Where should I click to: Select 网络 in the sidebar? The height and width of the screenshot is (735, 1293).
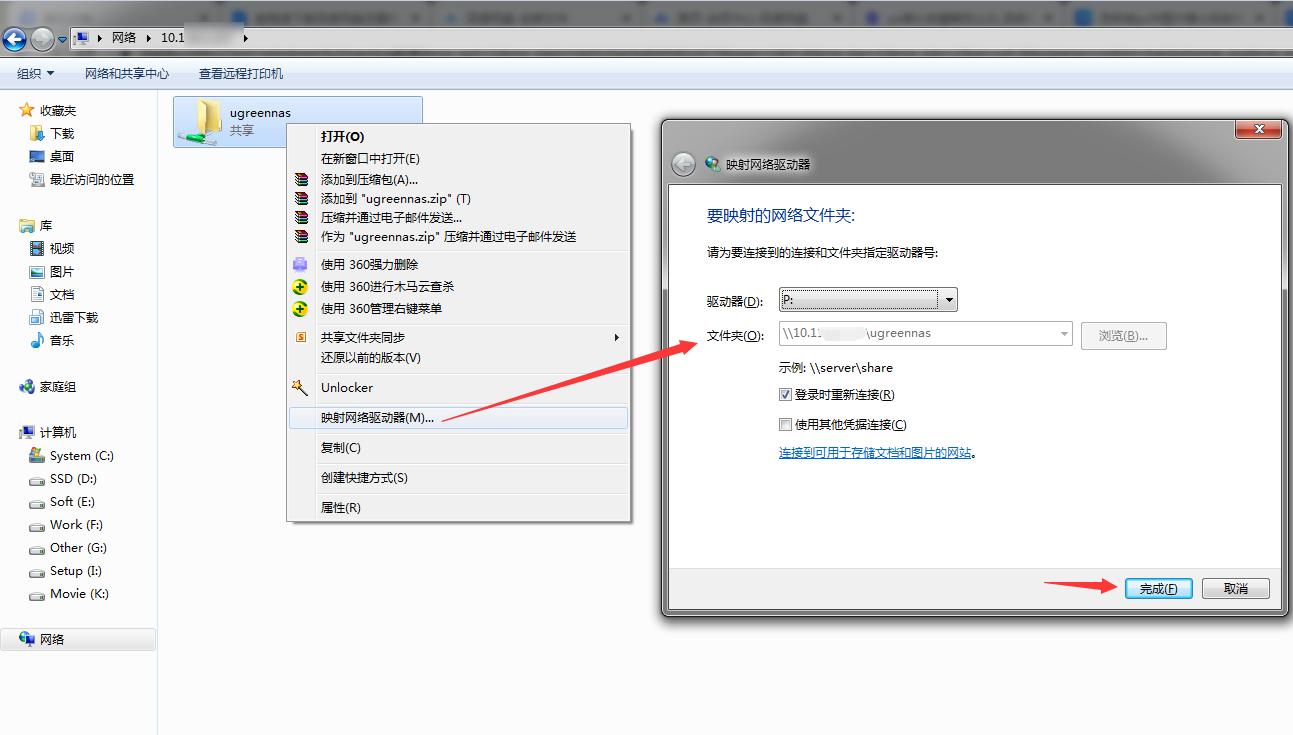(x=78, y=639)
